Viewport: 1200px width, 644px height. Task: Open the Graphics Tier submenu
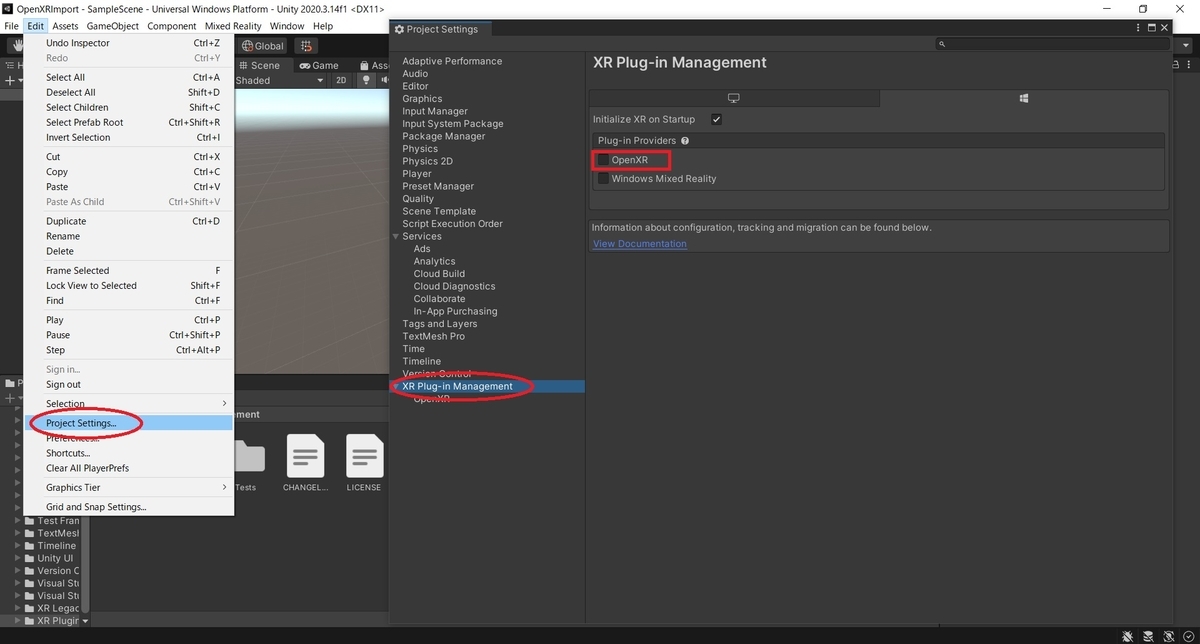tap(128, 488)
